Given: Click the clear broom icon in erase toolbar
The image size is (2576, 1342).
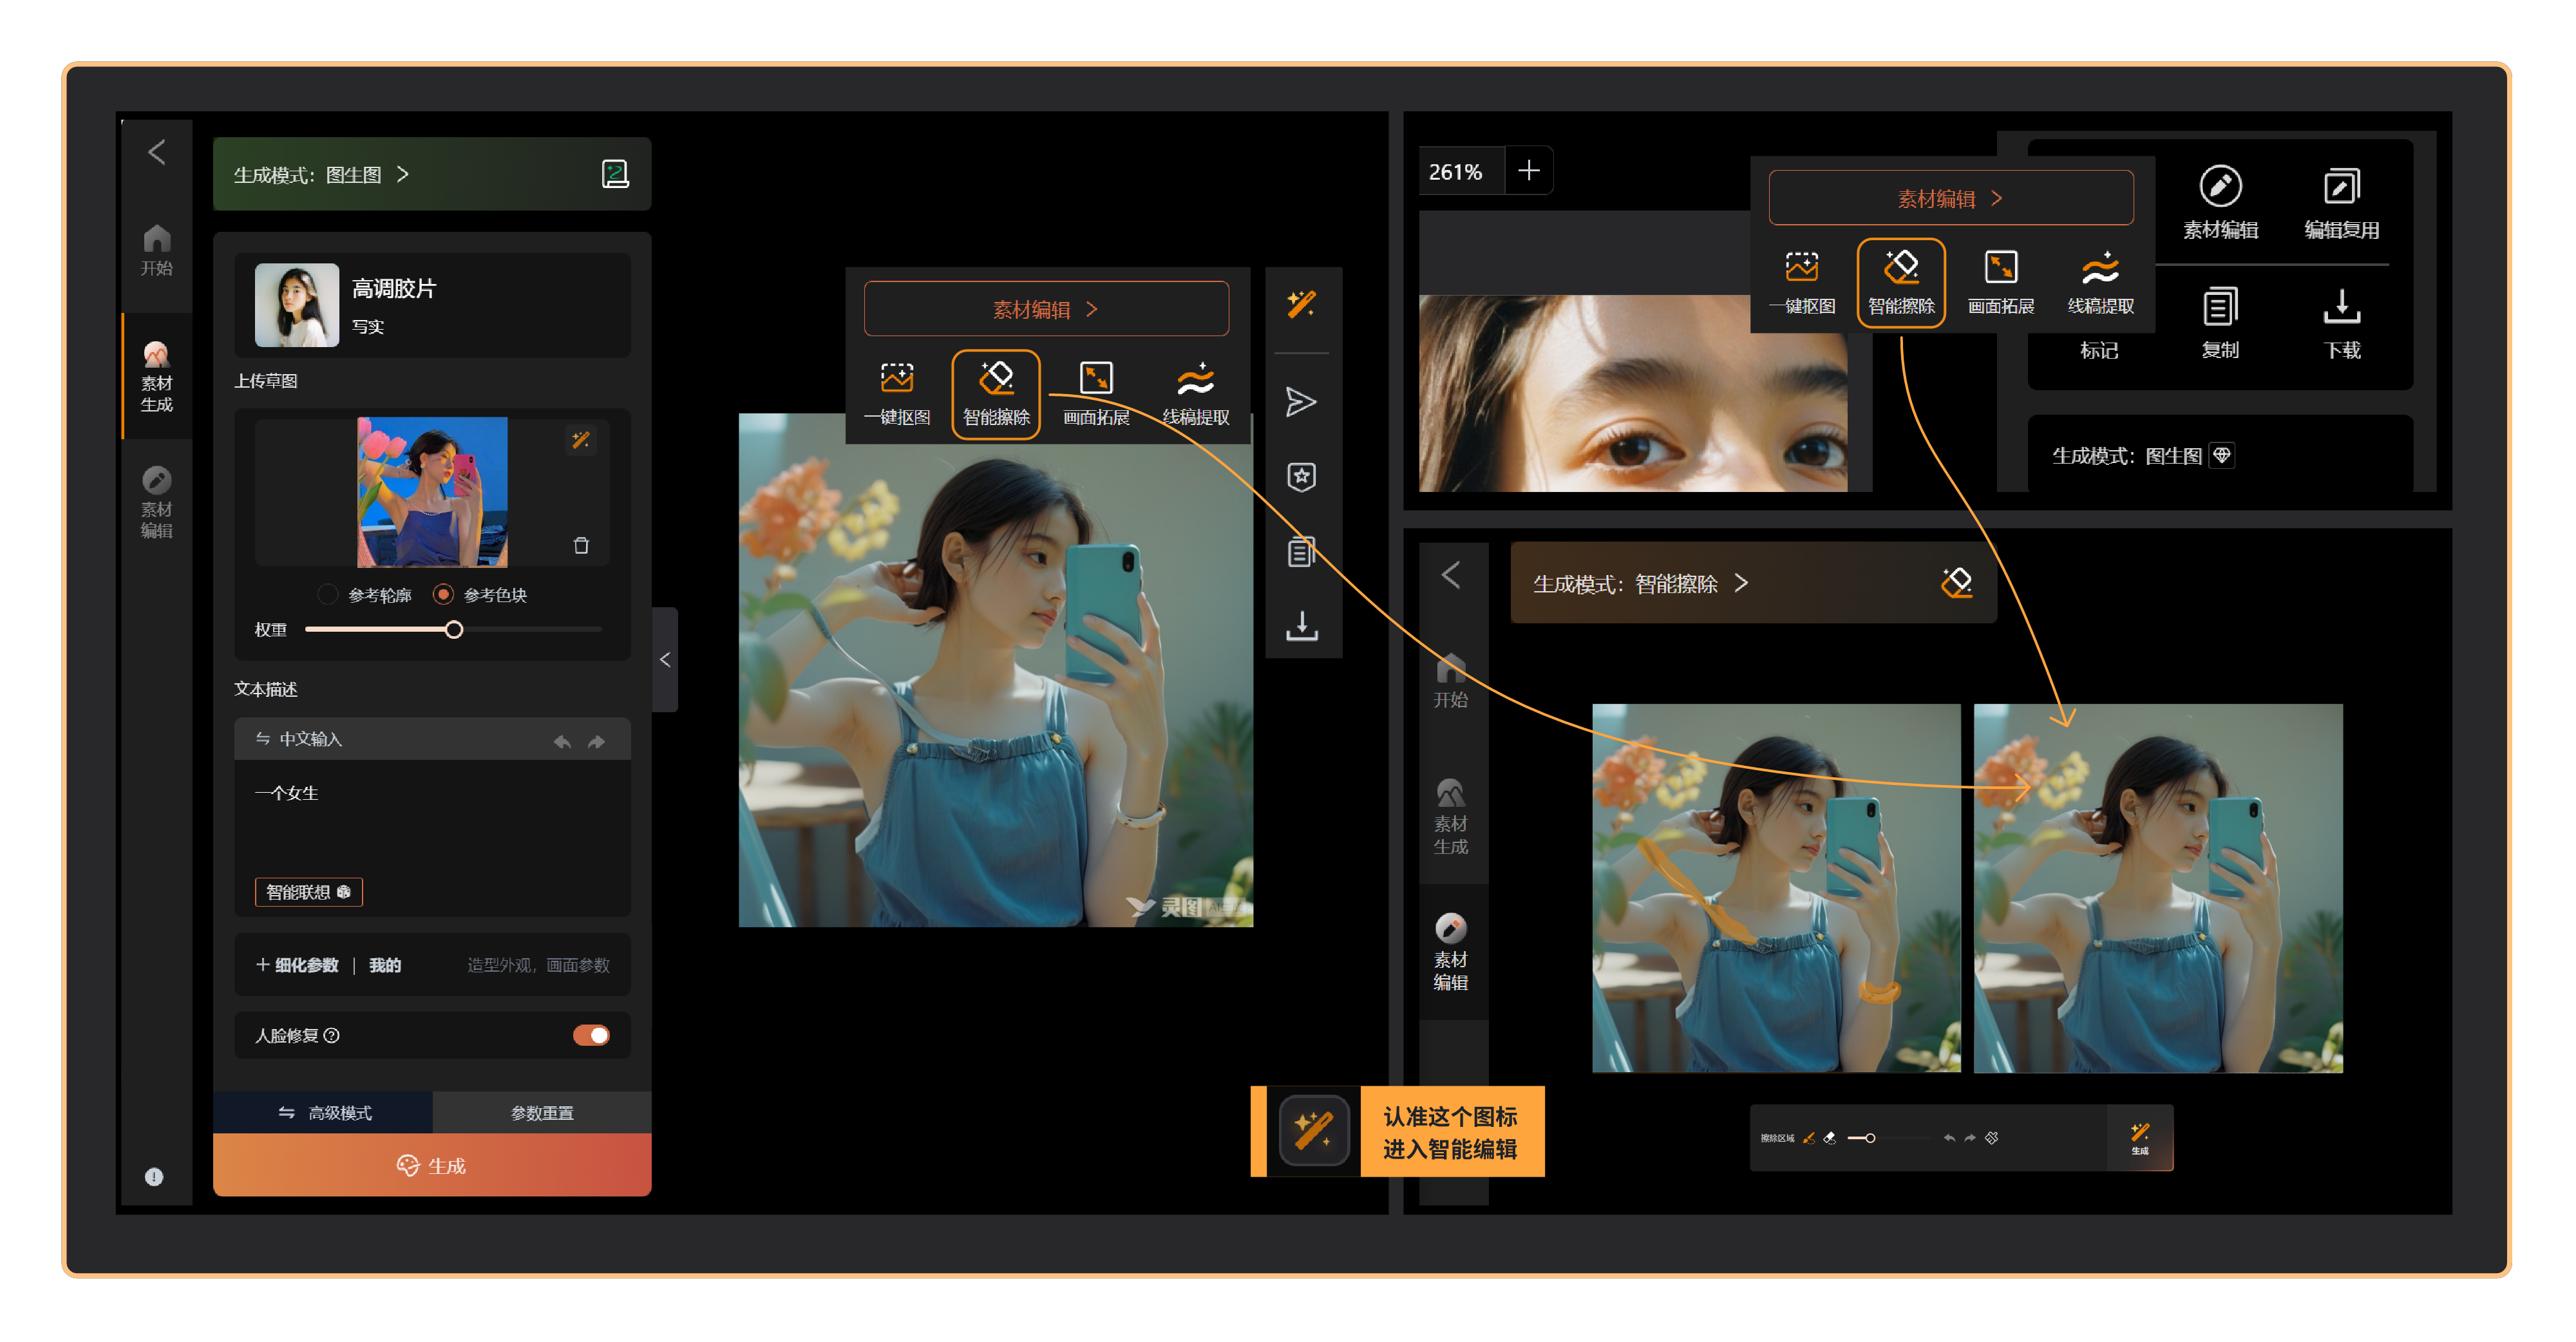Looking at the screenshot, I should (x=1991, y=1137).
